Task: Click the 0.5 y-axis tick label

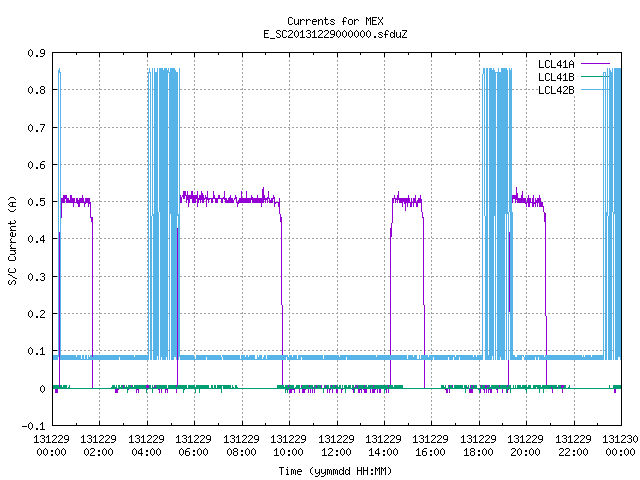Action: [x=37, y=202]
